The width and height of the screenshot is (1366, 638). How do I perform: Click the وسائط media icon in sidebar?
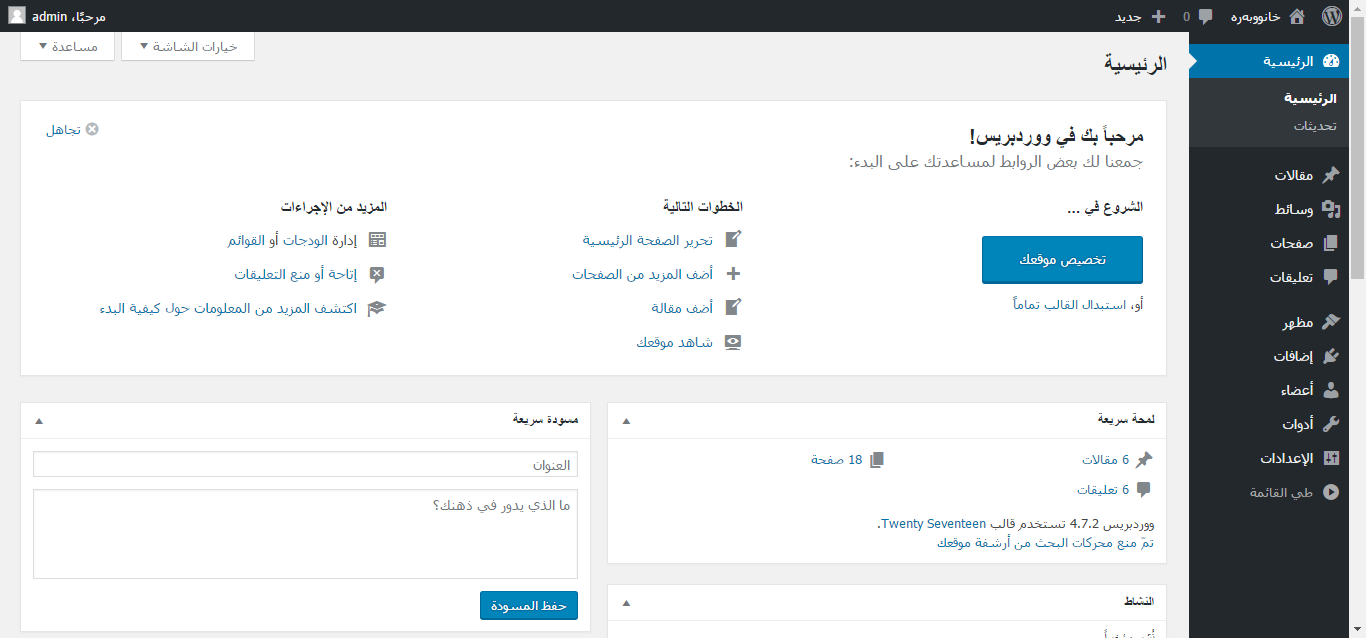pyautogui.click(x=1330, y=209)
